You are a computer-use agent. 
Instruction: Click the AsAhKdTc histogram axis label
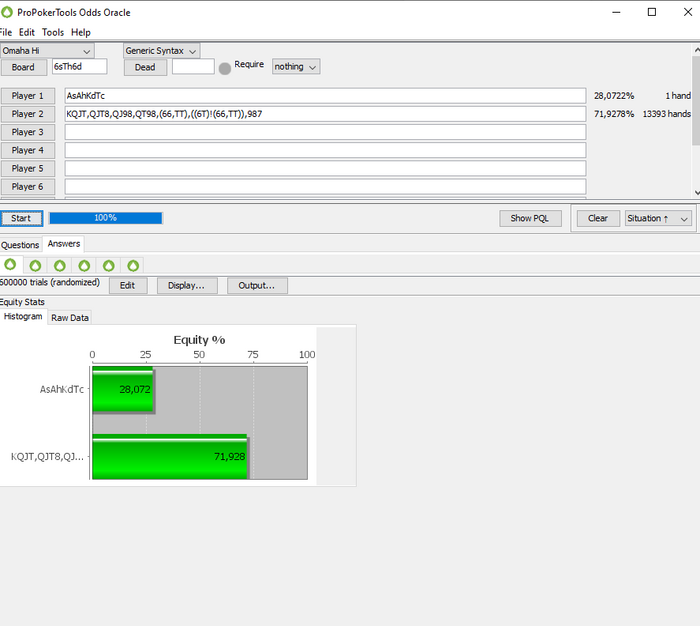pos(62,389)
